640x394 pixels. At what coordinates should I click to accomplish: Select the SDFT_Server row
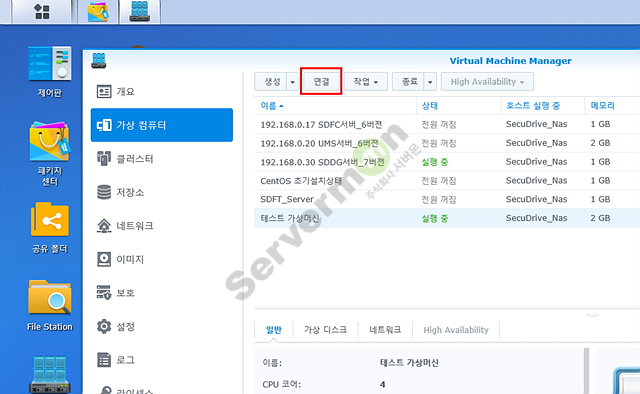(x=447, y=199)
